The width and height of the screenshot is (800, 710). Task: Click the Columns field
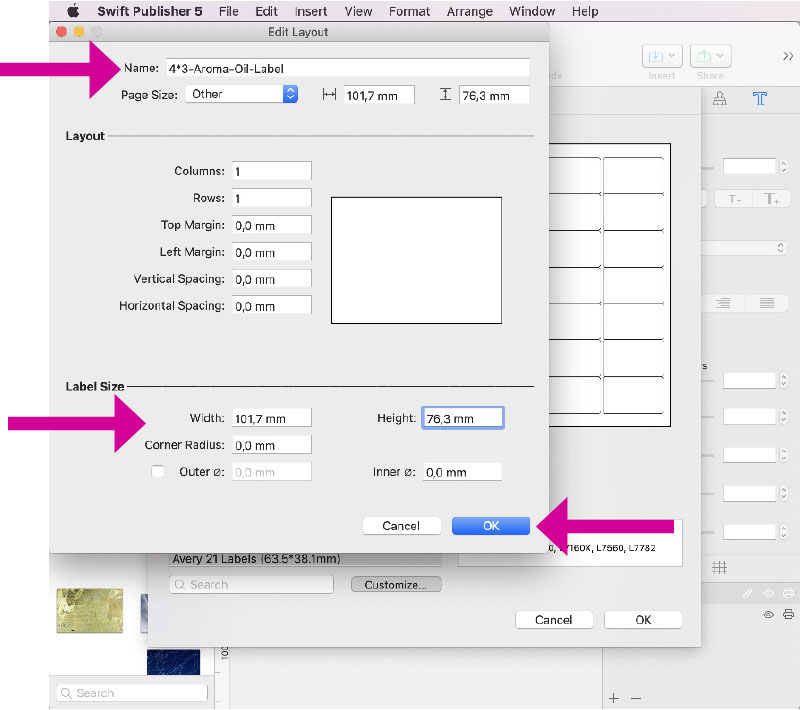coord(271,171)
